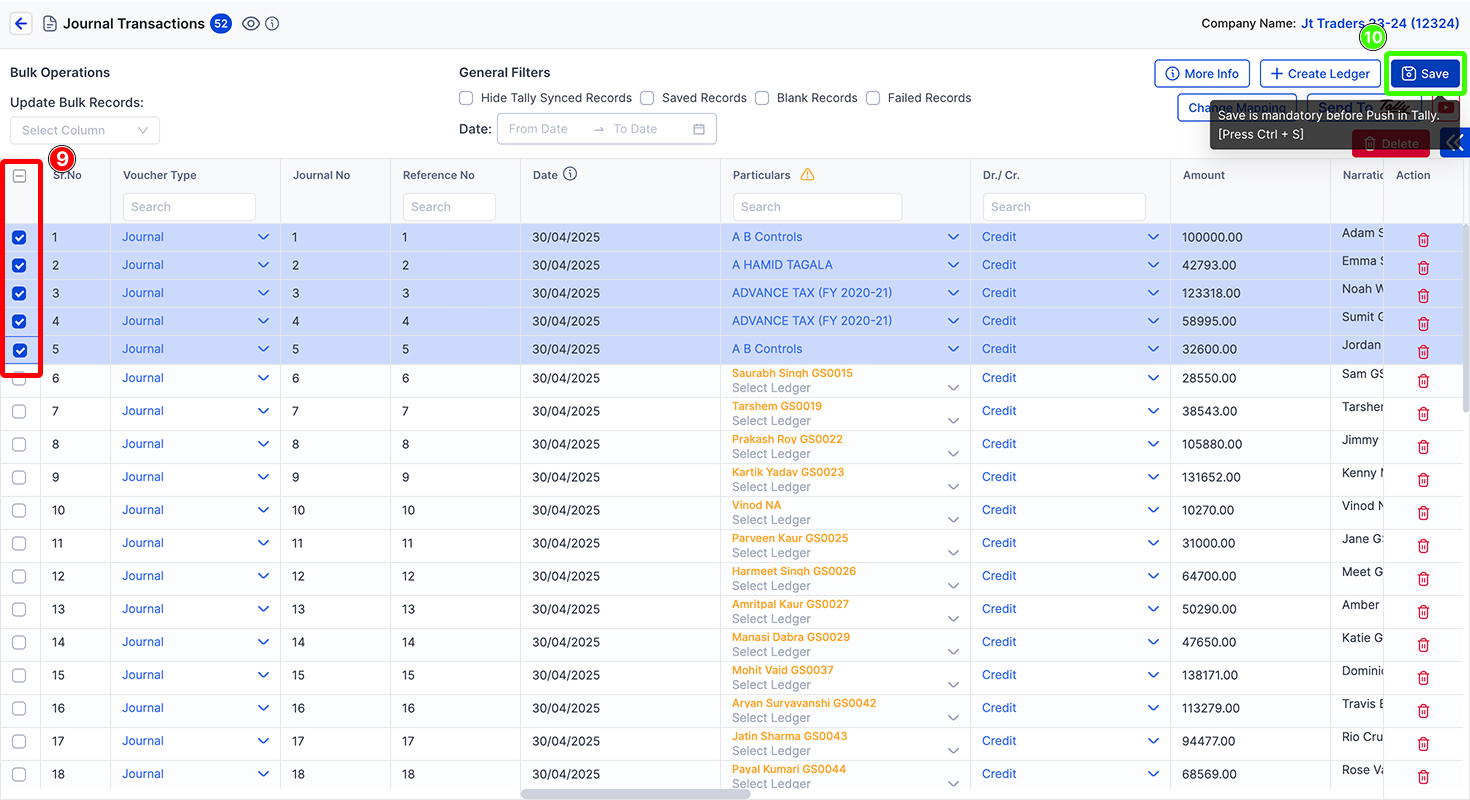Search in the Dr./Cr. column filter
Image resolution: width=1470 pixels, height=800 pixels.
[x=1064, y=207]
